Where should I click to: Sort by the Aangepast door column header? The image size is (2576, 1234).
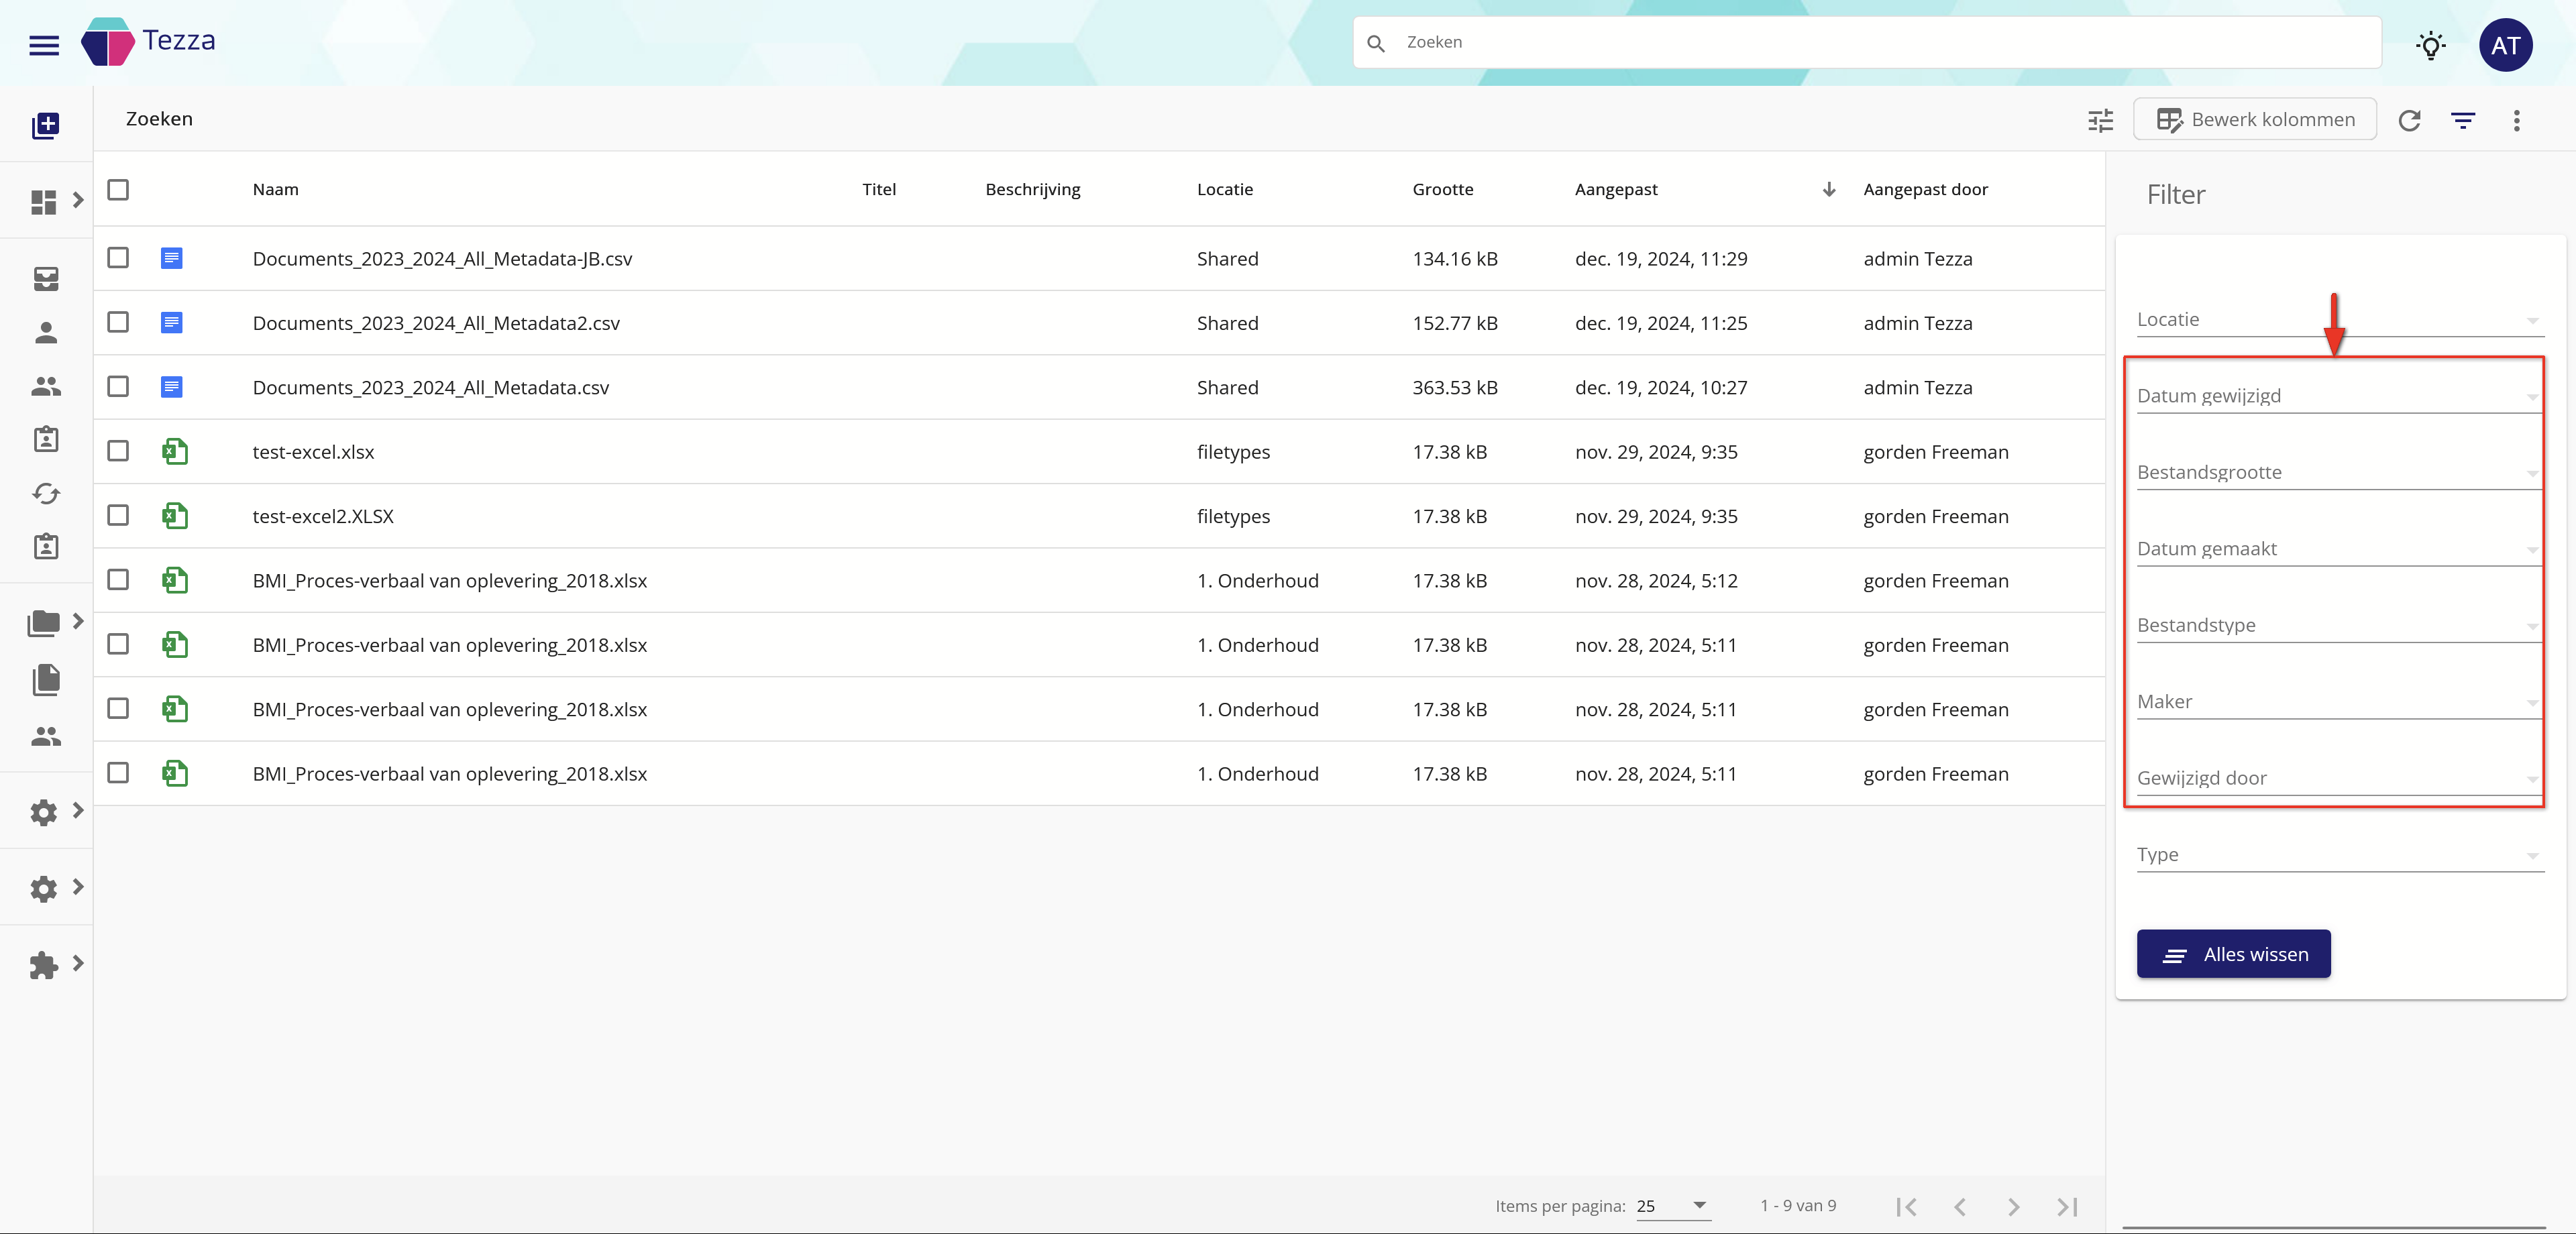click(1925, 190)
